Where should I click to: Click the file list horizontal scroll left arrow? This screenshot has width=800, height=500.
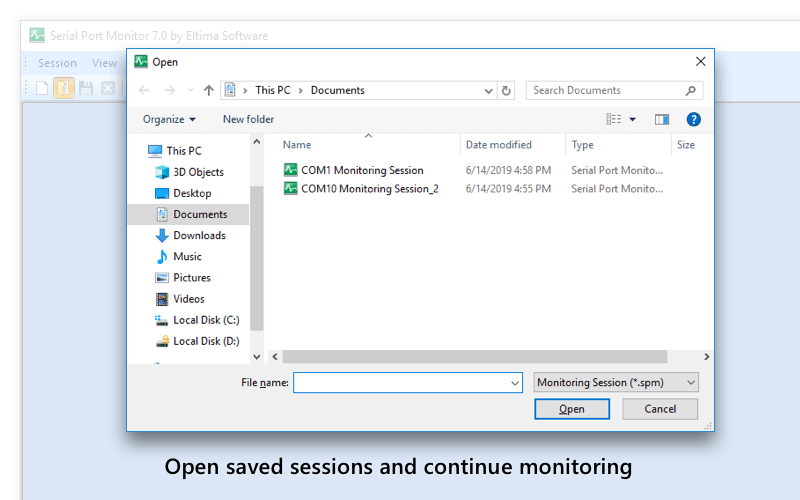pyautogui.click(x=275, y=357)
